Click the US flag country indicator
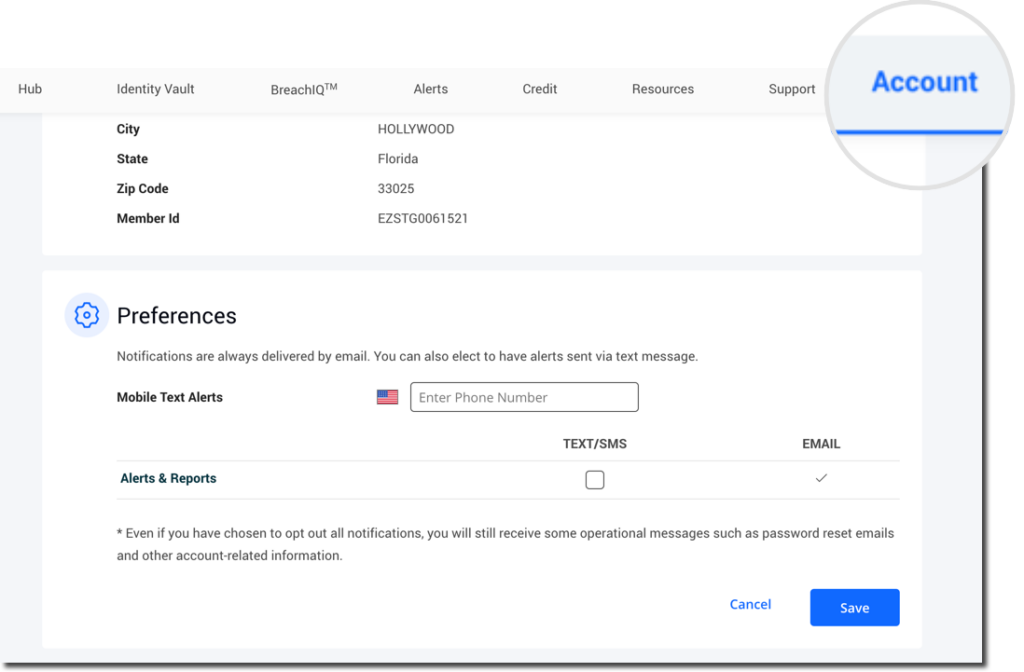Viewport: 1024px width, 672px height. click(387, 396)
